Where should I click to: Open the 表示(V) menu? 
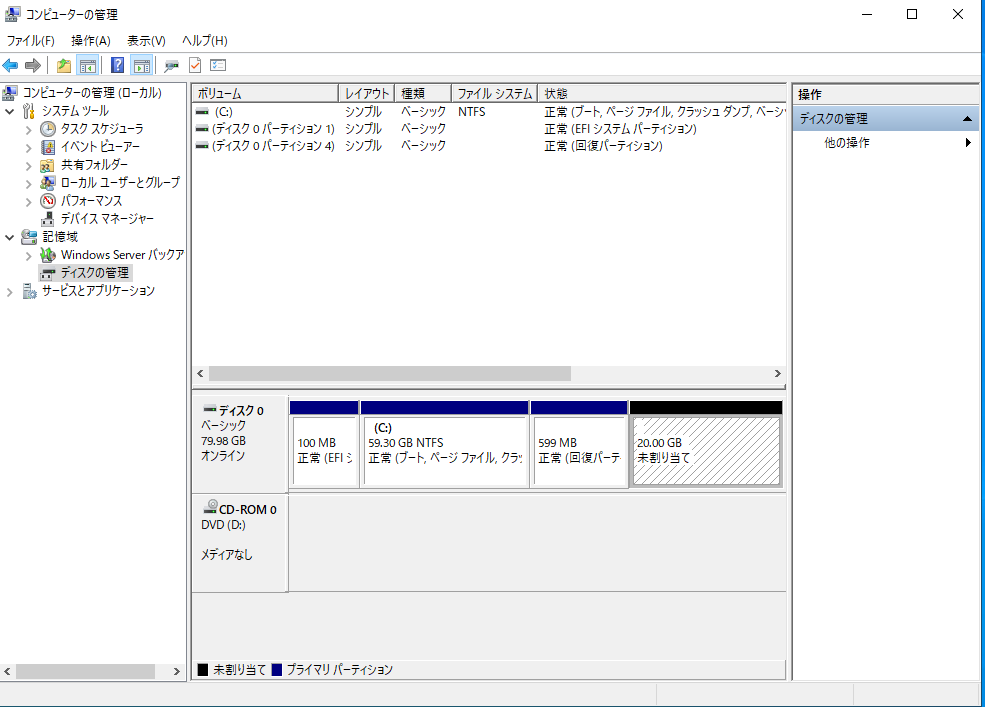tap(146, 41)
